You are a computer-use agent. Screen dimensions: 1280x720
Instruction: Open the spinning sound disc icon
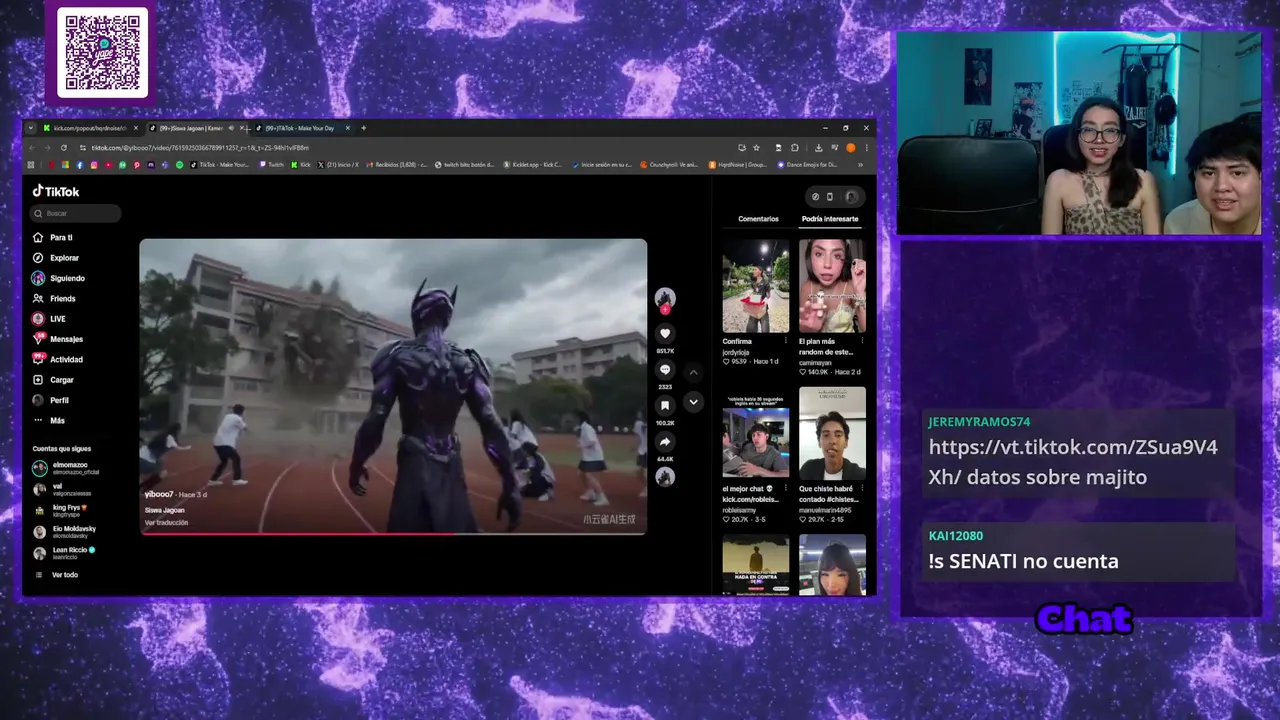665,477
